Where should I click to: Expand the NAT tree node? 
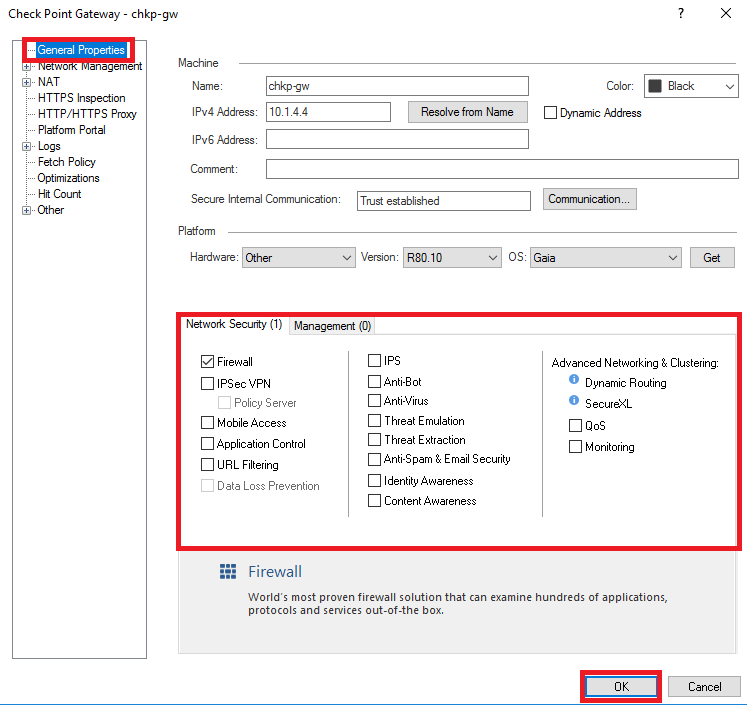point(27,82)
